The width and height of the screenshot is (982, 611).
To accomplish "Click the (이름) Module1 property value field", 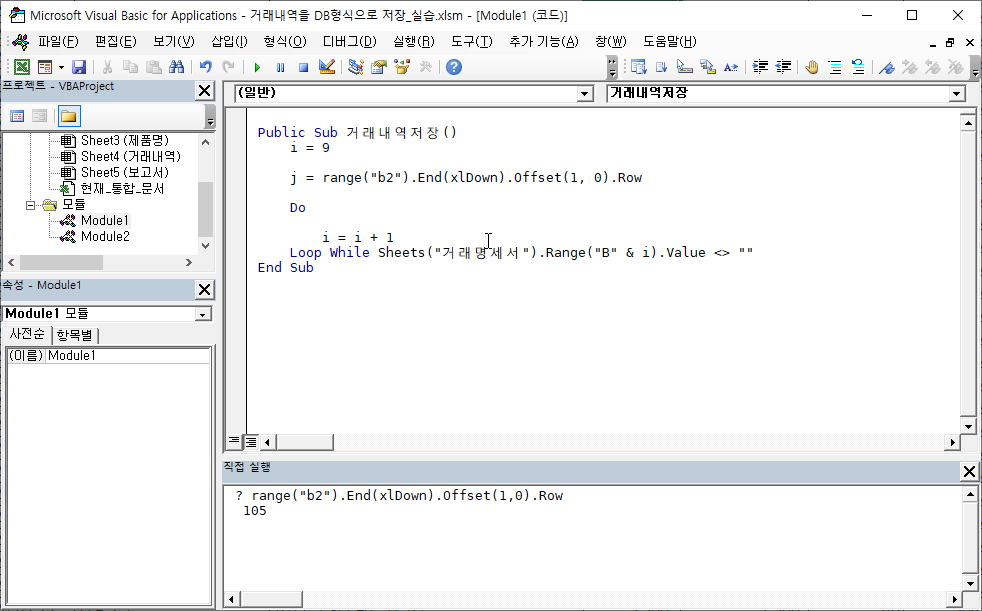I will click(x=128, y=356).
